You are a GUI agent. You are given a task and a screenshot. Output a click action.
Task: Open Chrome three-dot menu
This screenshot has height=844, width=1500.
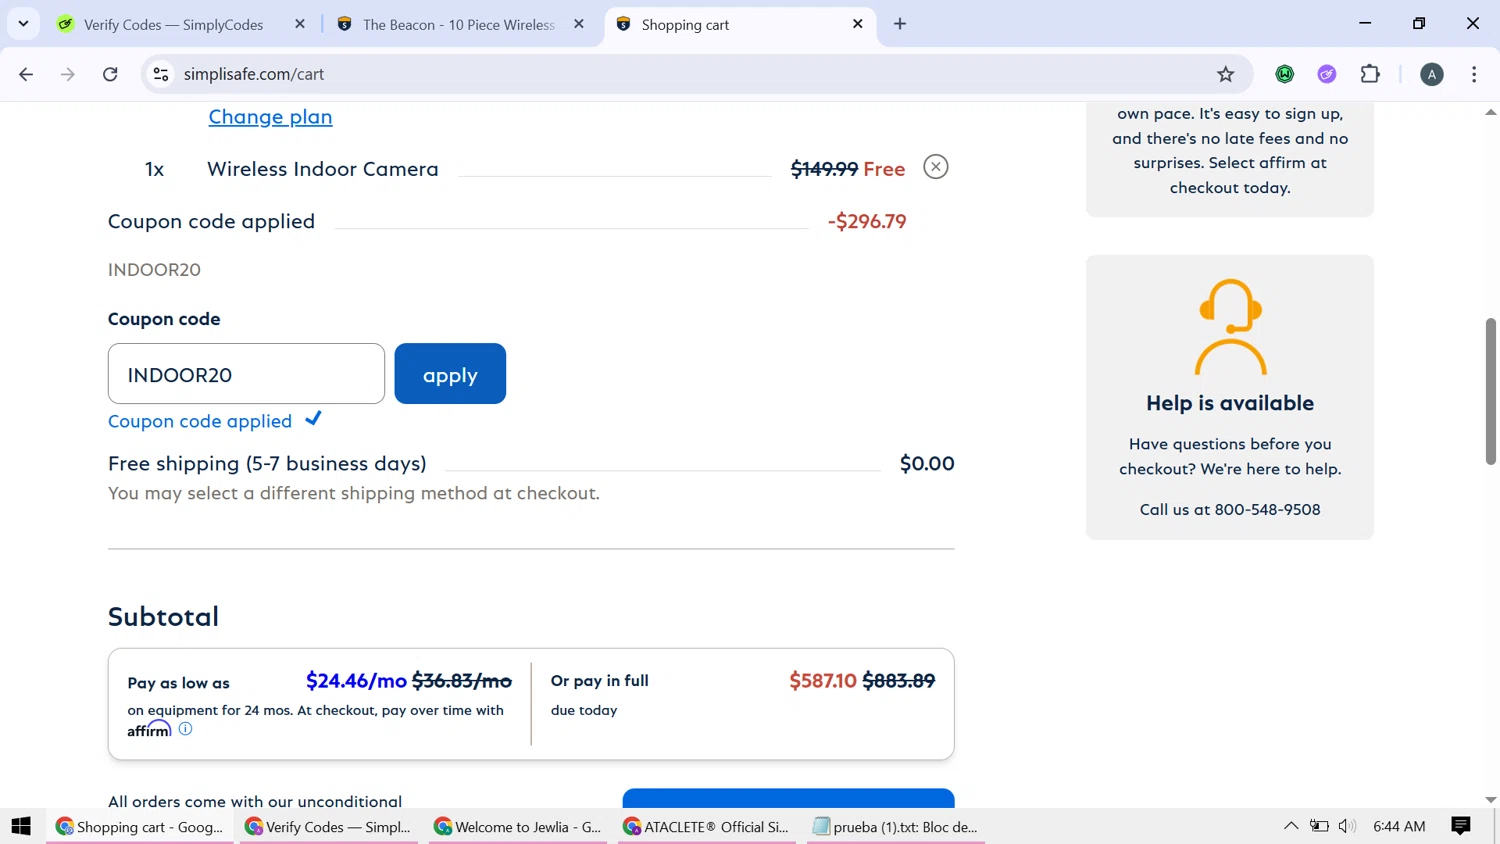tap(1473, 74)
